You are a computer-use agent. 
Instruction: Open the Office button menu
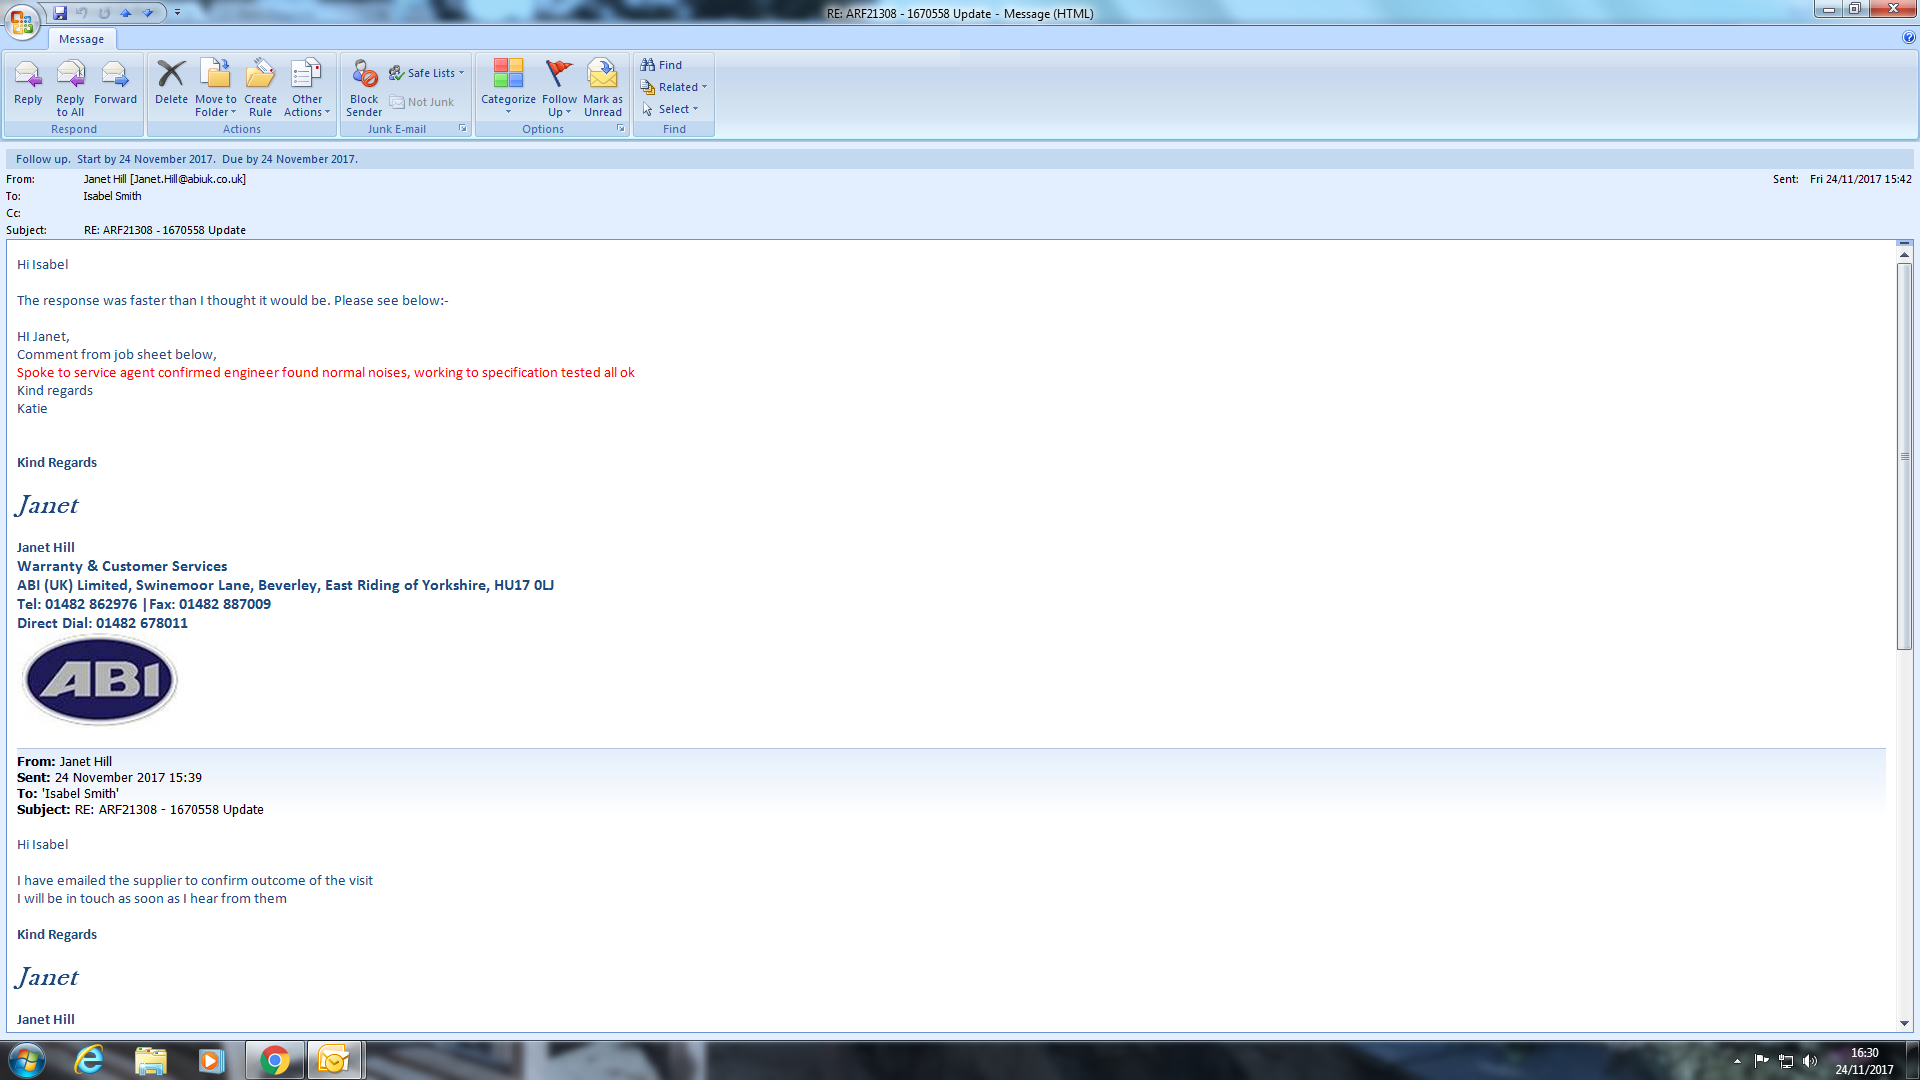22,21
